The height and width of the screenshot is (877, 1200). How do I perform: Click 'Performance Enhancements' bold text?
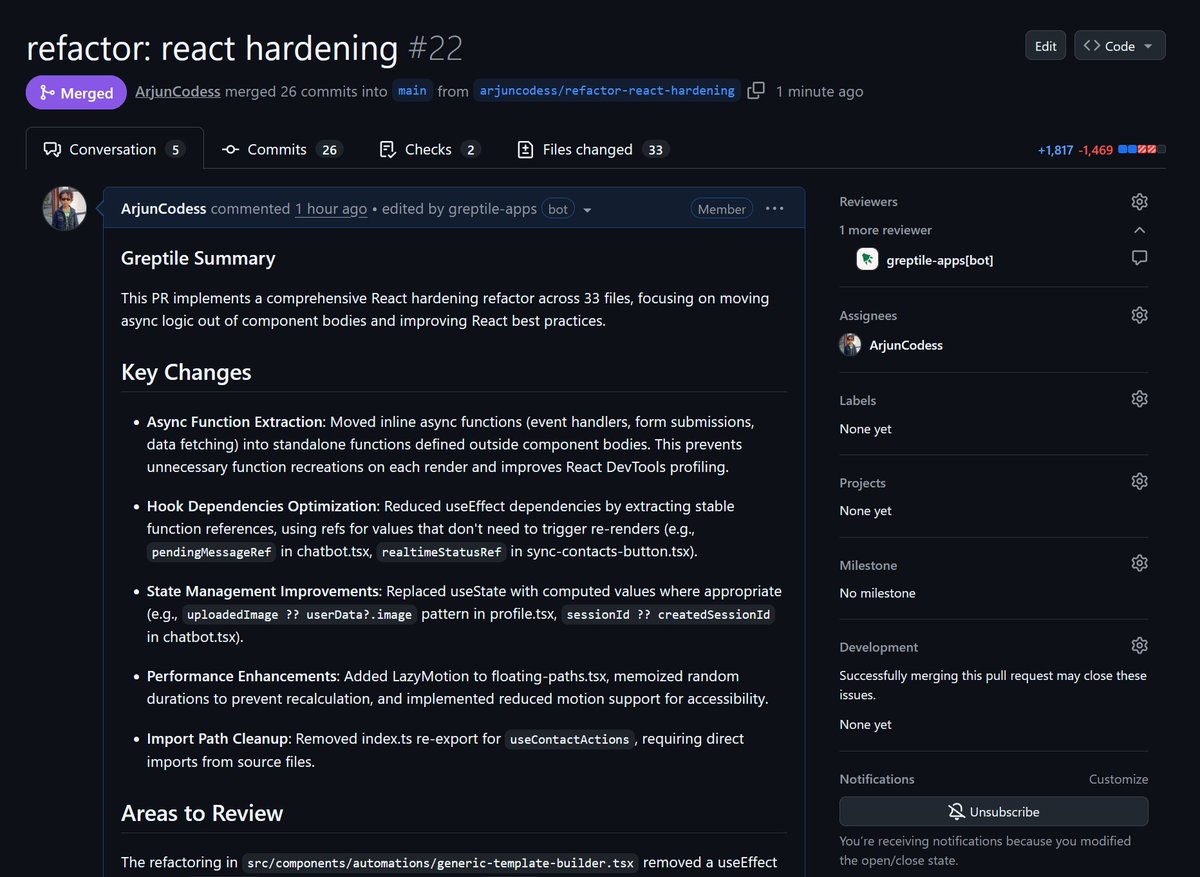click(x=241, y=676)
